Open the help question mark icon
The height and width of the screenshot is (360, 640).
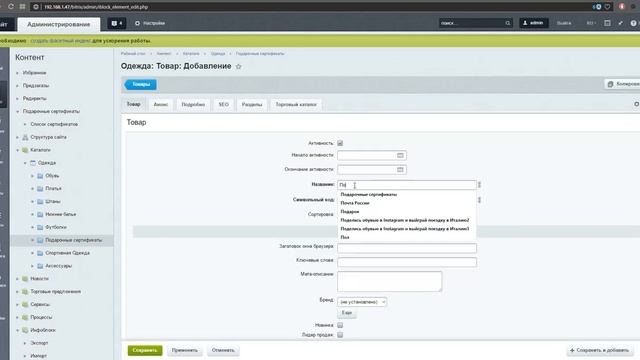coord(633,23)
